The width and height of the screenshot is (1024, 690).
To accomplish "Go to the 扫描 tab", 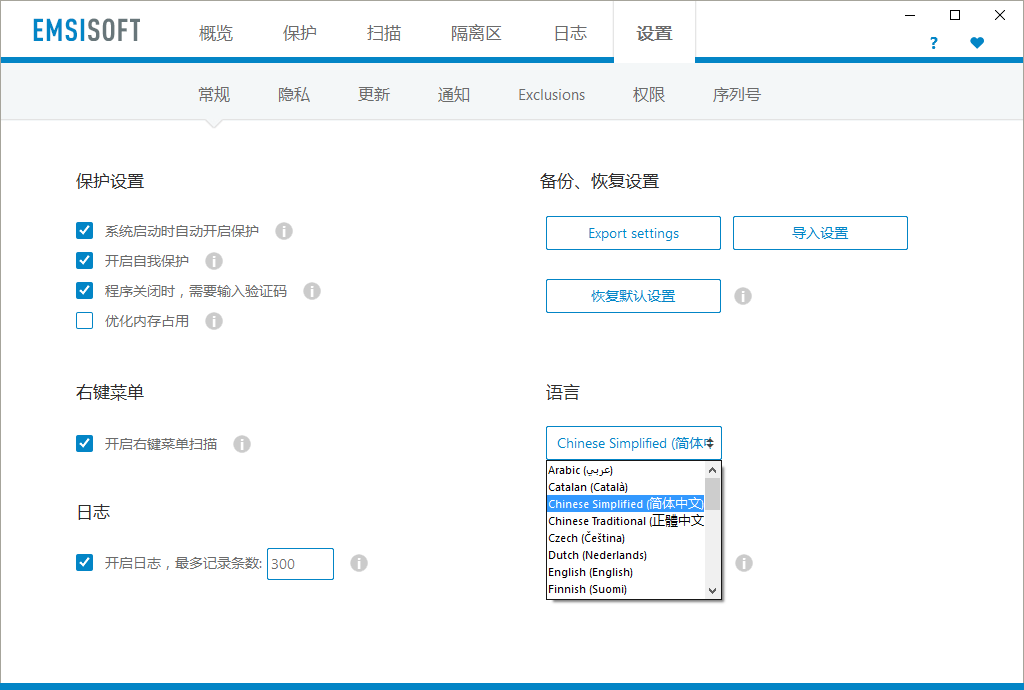I will click(x=384, y=33).
